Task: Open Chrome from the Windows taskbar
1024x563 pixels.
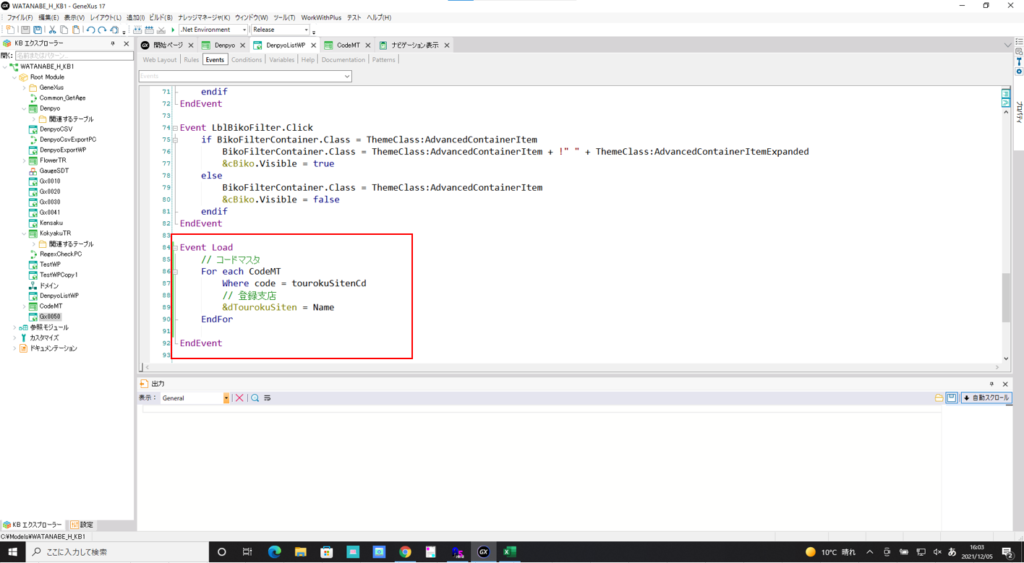Action: coord(405,552)
